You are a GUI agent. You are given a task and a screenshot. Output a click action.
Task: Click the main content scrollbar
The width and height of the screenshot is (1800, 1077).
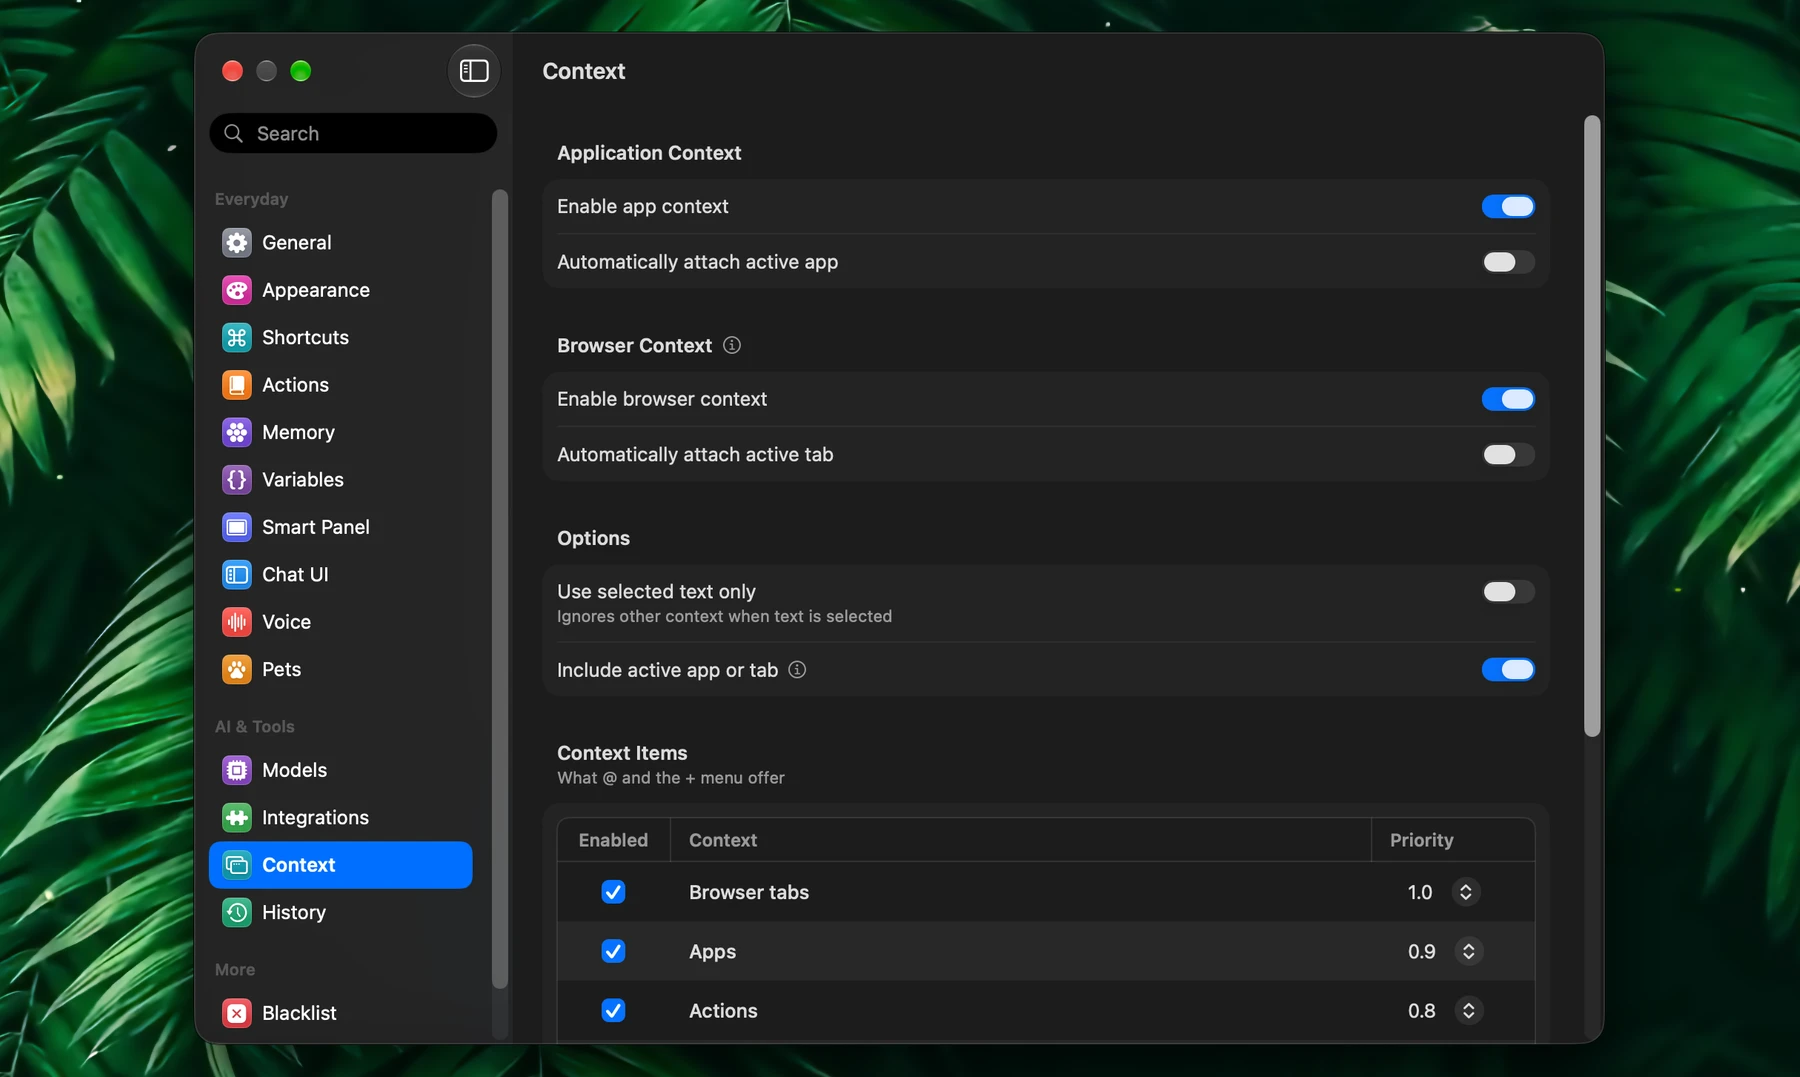pos(1592,427)
